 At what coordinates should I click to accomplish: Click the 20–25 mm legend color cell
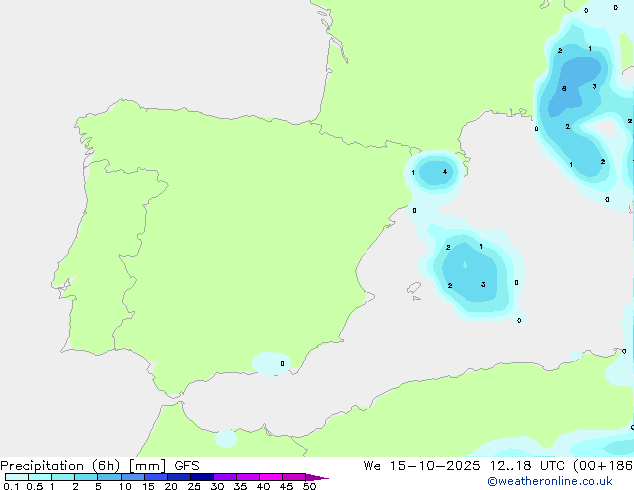179,477
